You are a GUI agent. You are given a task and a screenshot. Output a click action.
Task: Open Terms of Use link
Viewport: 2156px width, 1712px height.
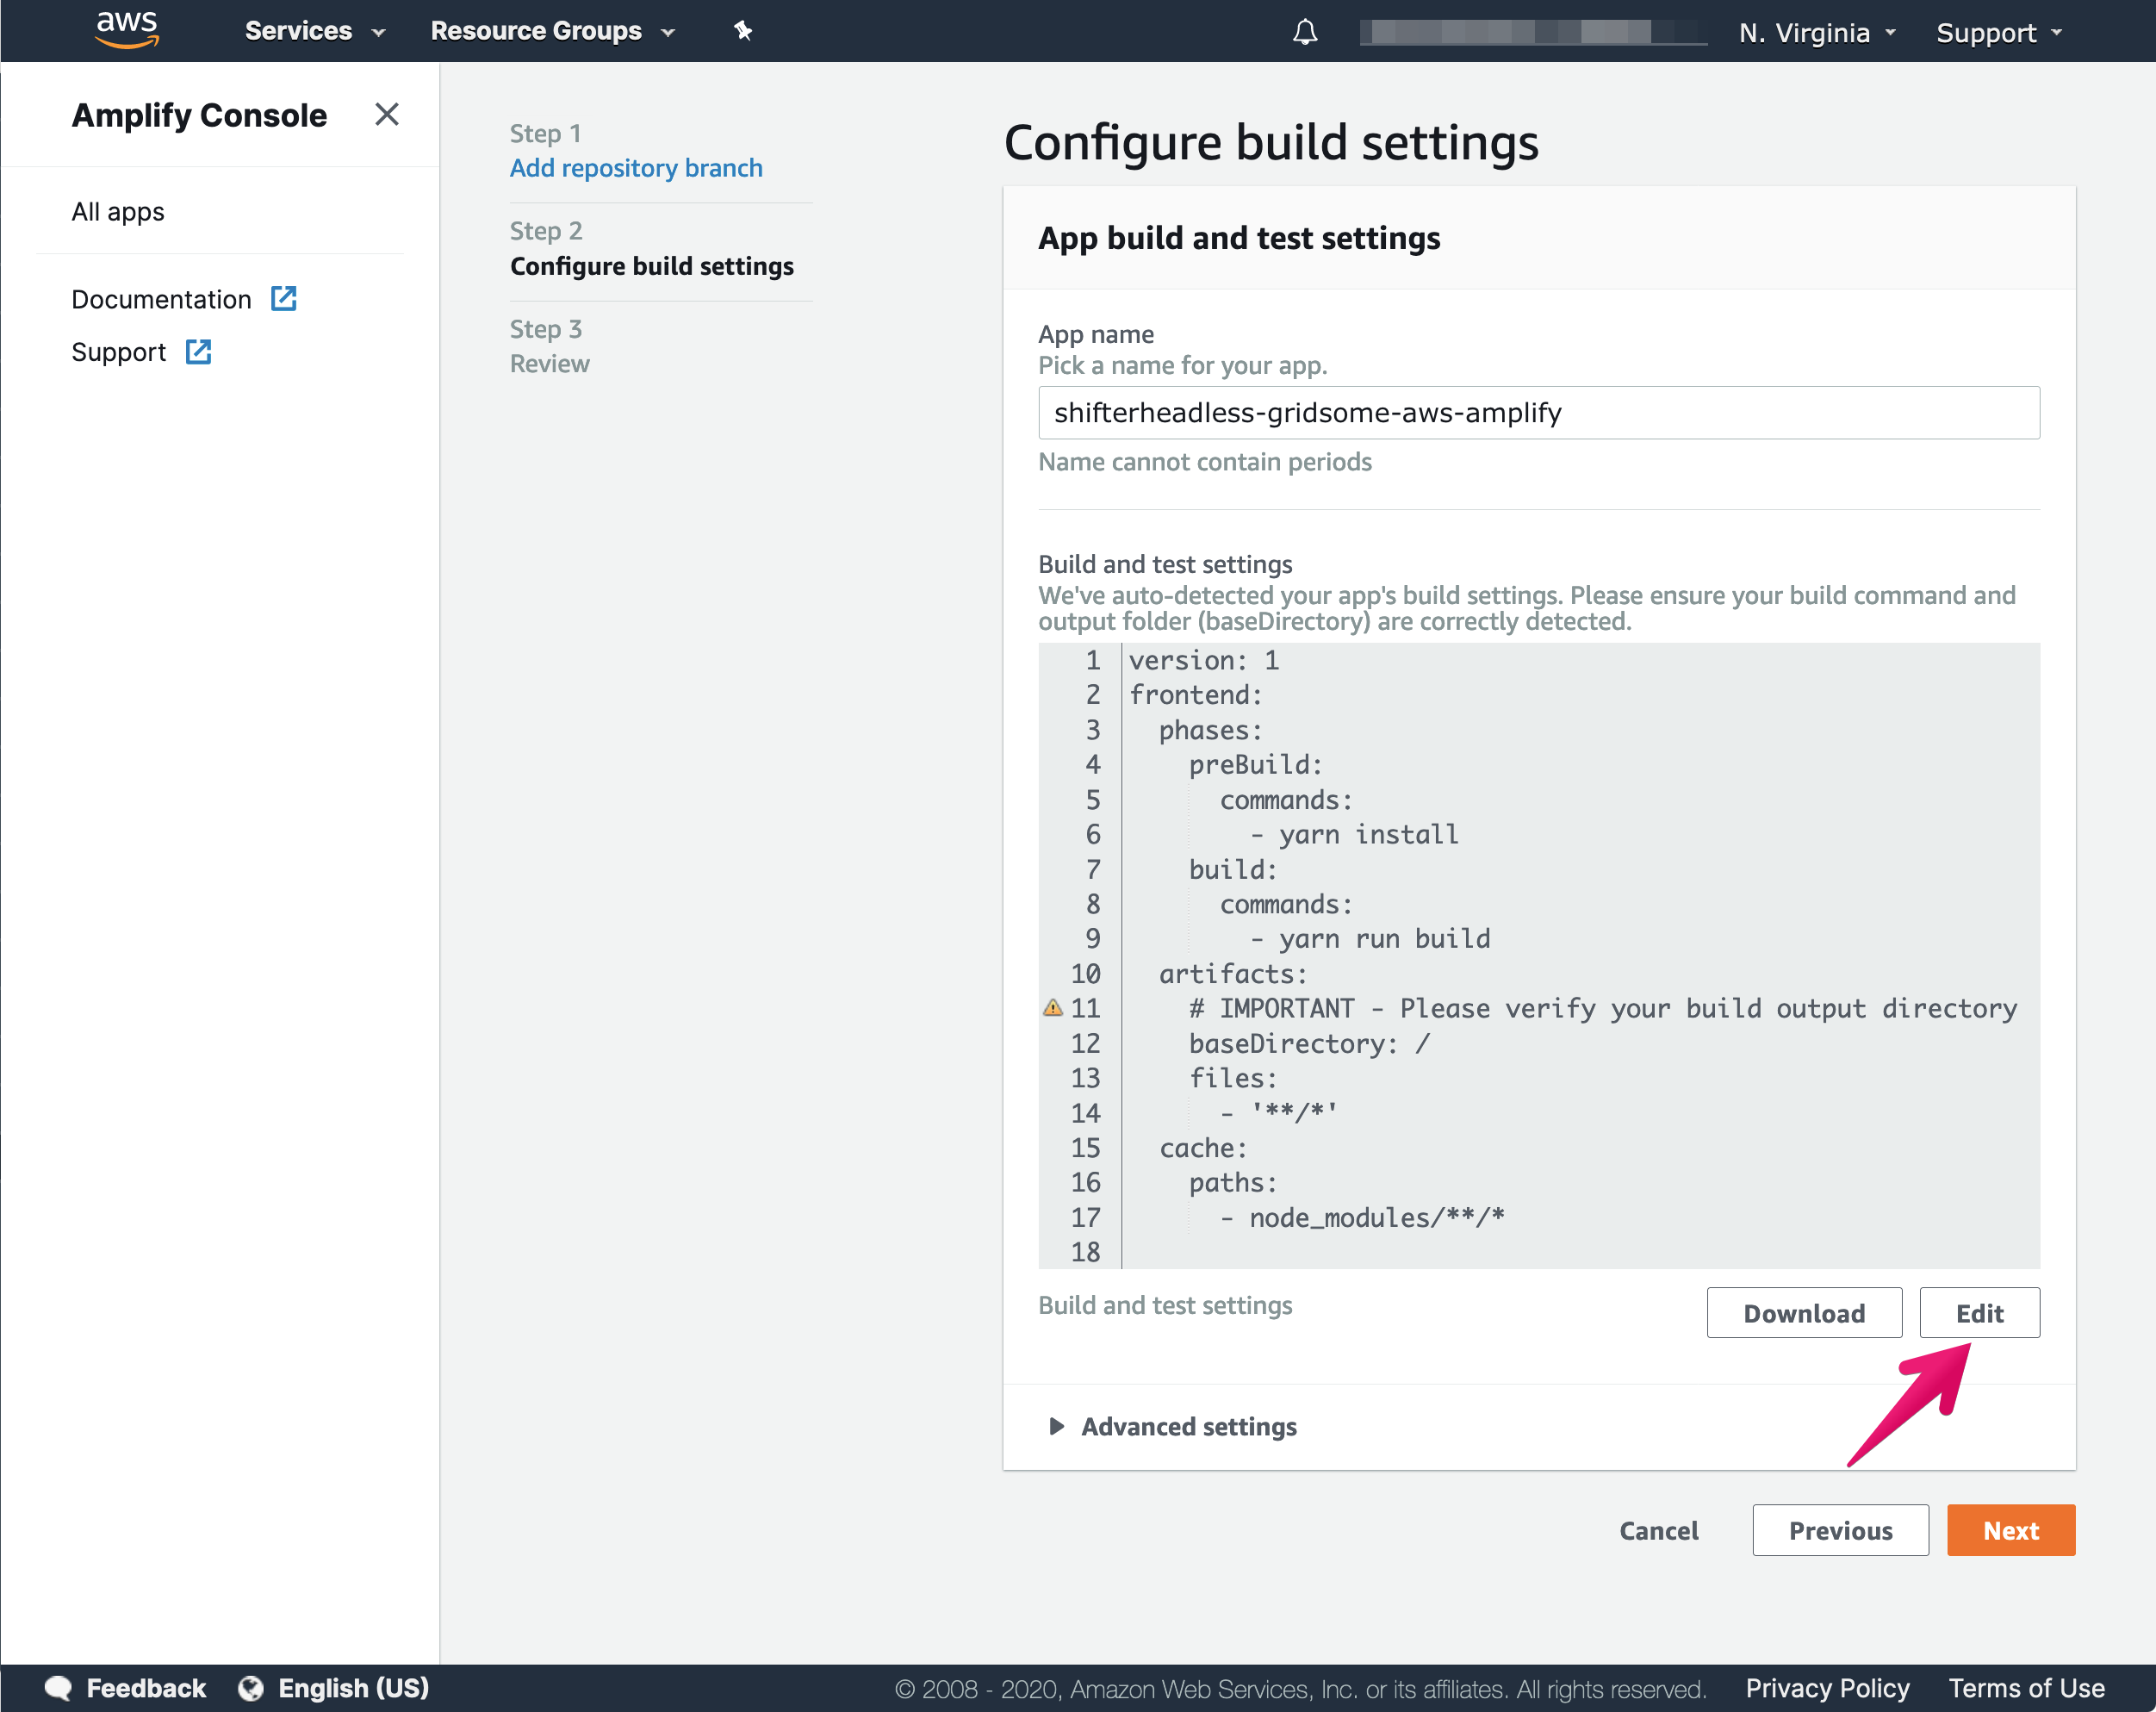(x=2026, y=1688)
